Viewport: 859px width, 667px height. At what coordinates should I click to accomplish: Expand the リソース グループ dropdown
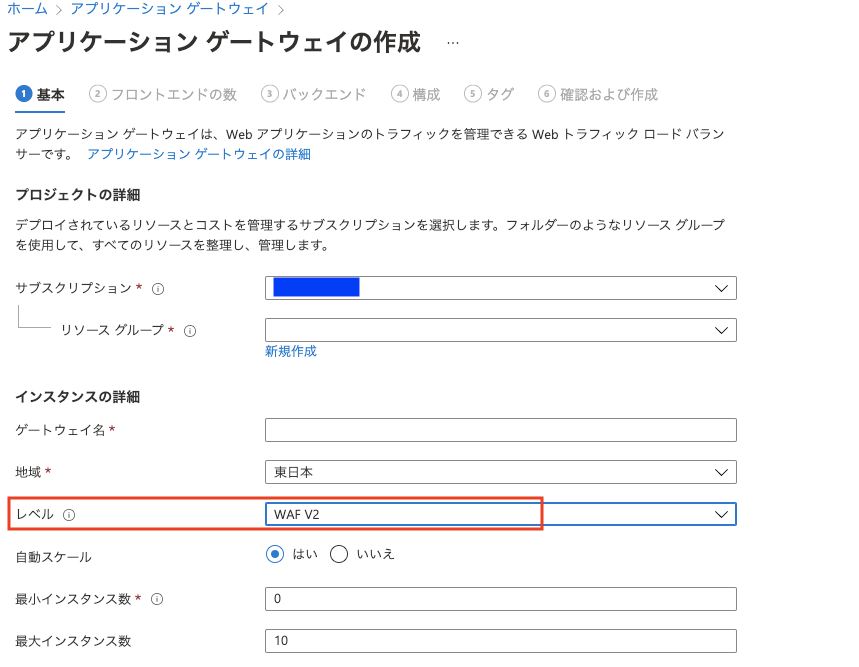501,330
